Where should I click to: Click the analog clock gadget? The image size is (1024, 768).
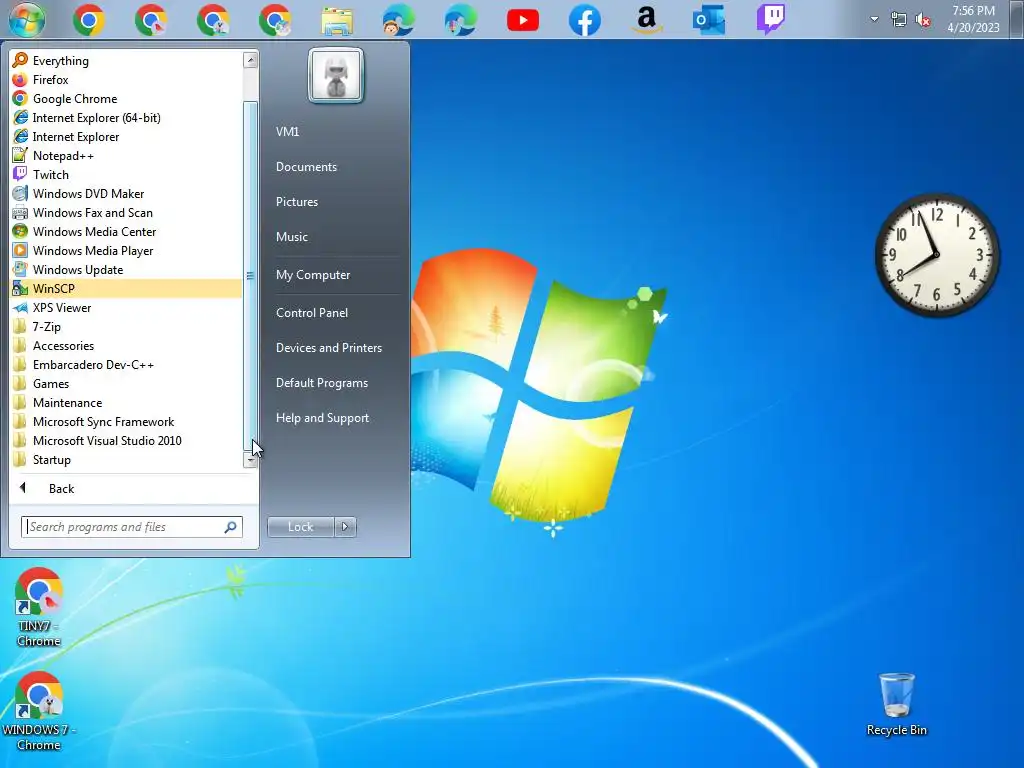pyautogui.click(x=936, y=255)
